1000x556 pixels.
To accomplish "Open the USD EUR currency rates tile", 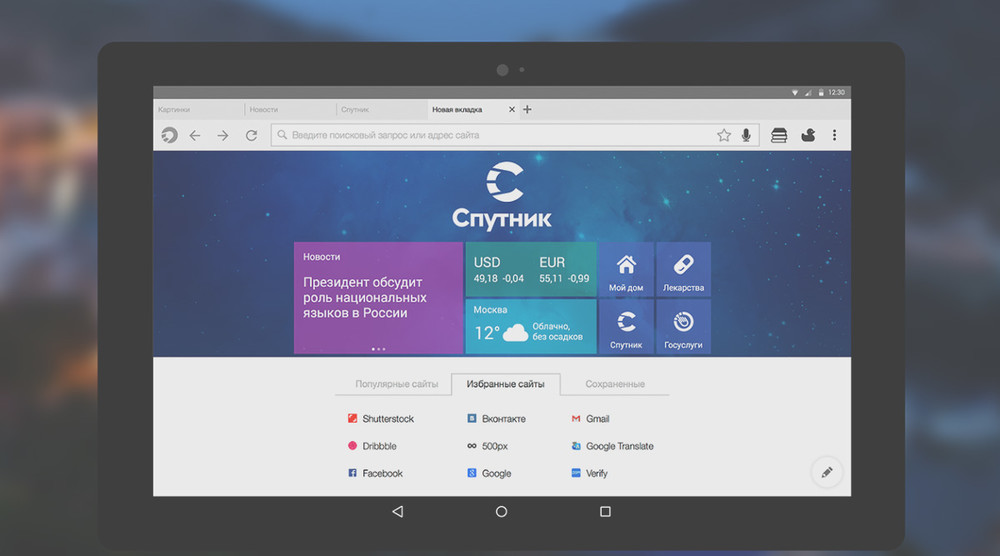I will coord(531,269).
